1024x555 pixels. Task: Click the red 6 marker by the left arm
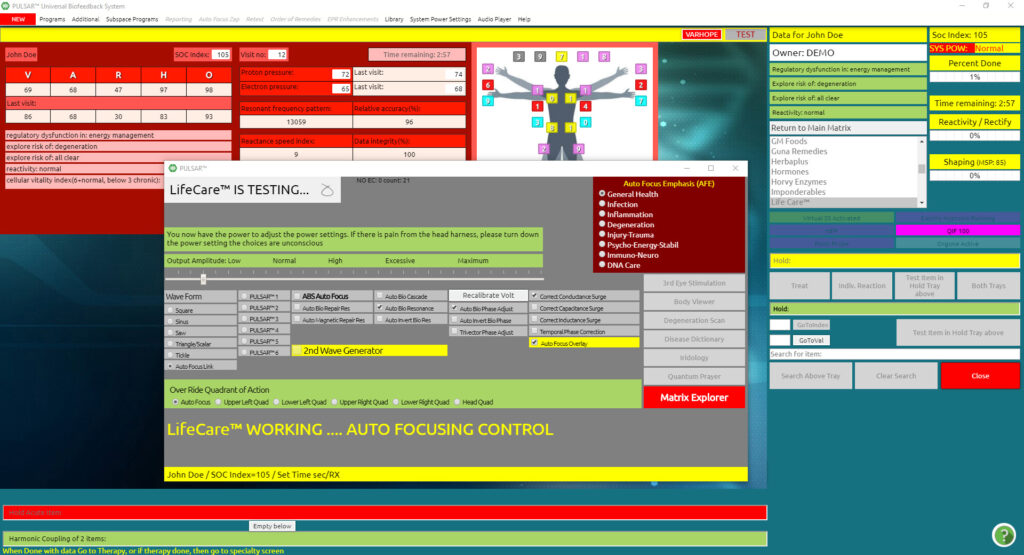pyautogui.click(x=488, y=86)
